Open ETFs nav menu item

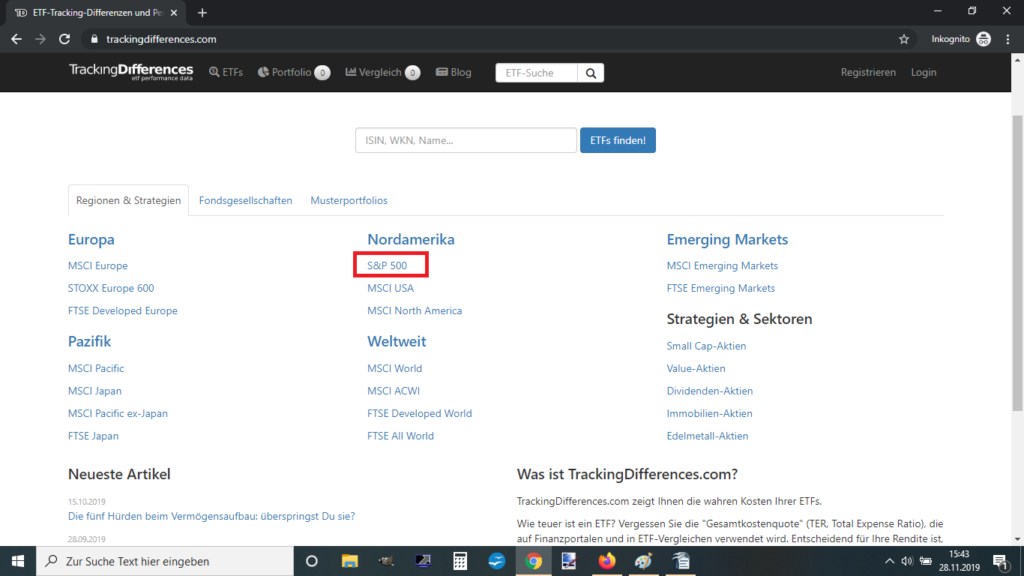[x=226, y=72]
